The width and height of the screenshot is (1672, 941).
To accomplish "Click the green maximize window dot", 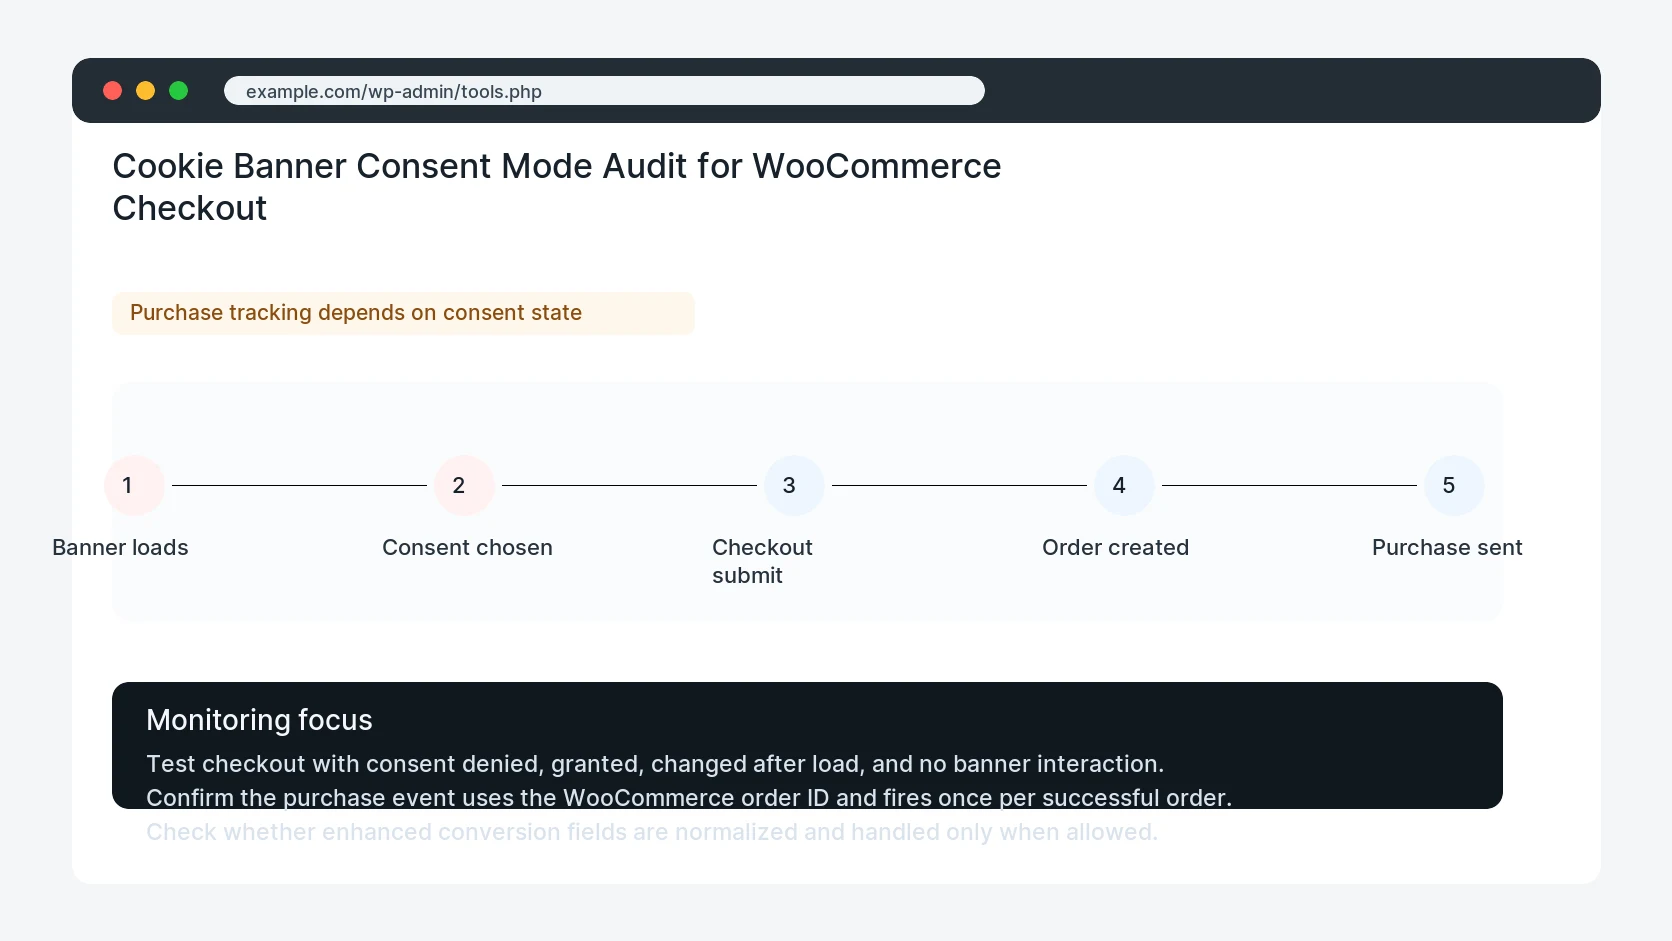I will tap(179, 91).
